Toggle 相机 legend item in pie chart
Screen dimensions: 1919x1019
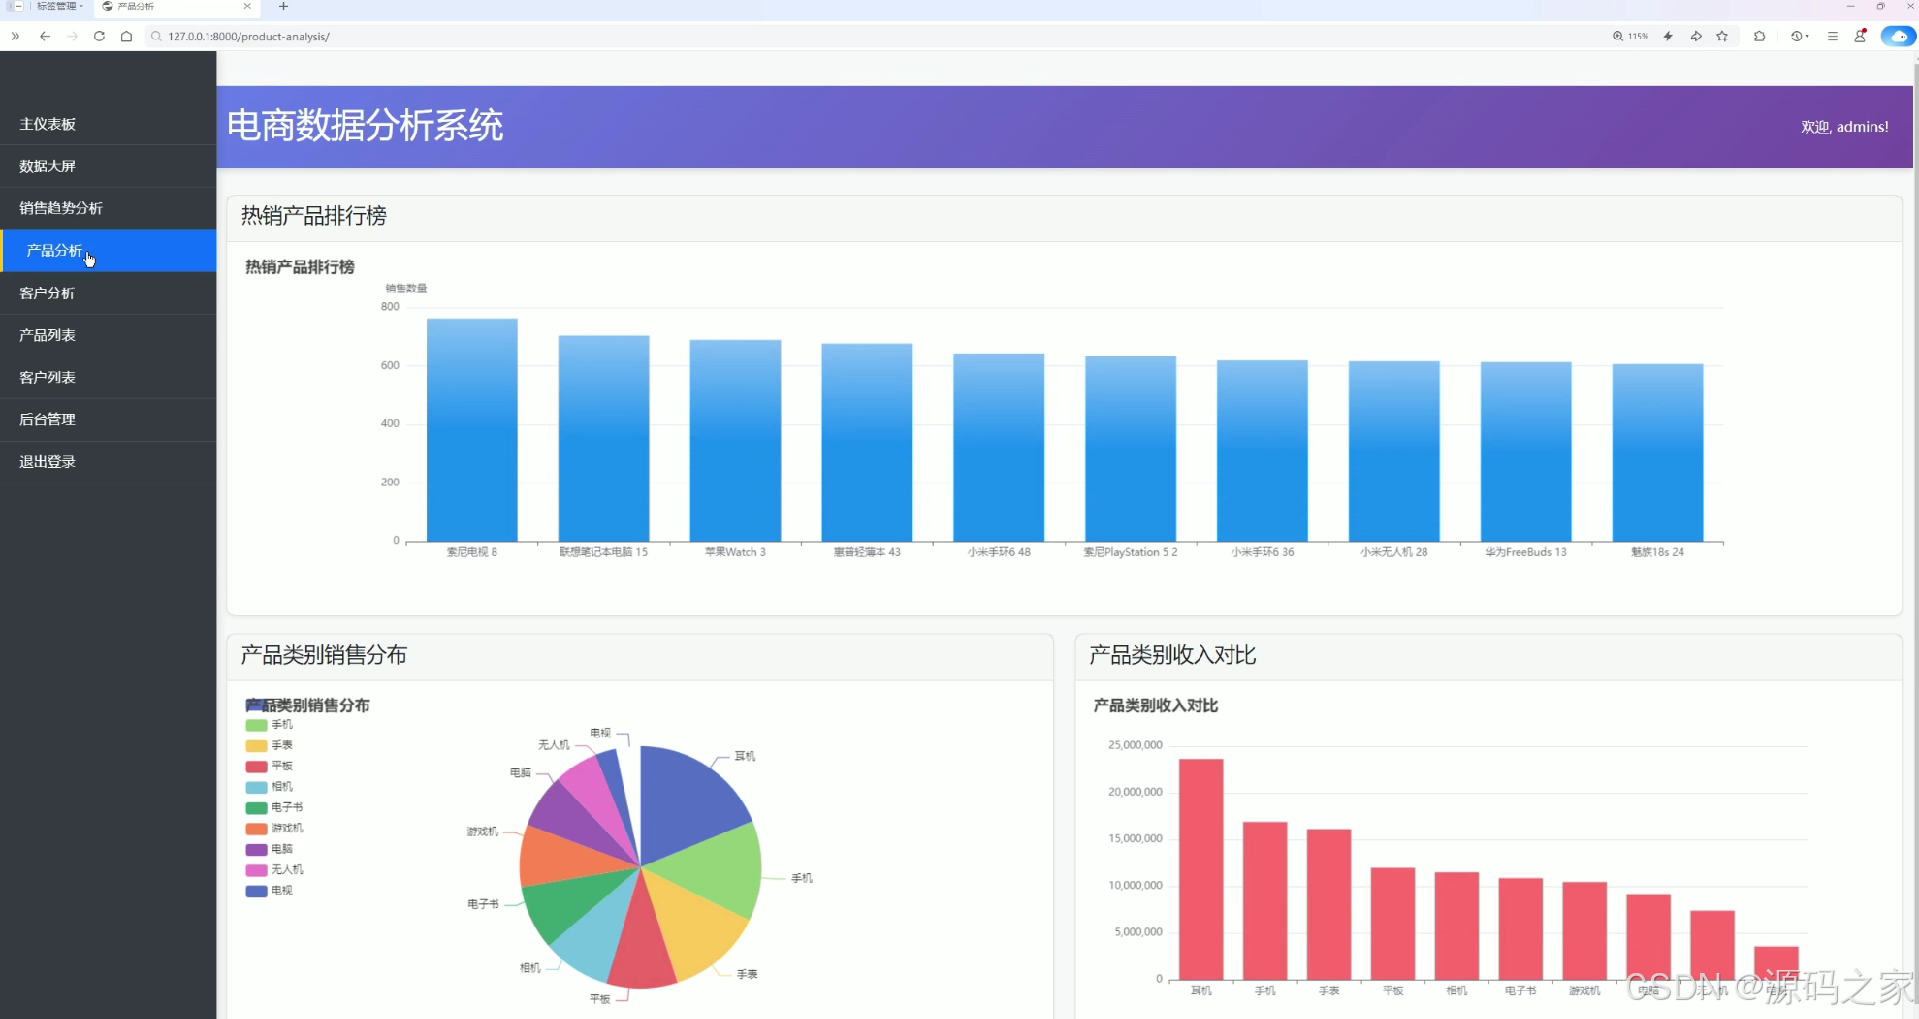click(269, 787)
